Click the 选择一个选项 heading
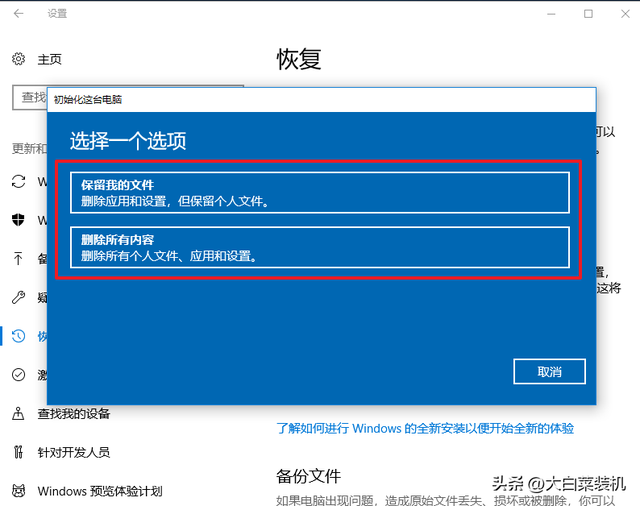 (x=128, y=141)
